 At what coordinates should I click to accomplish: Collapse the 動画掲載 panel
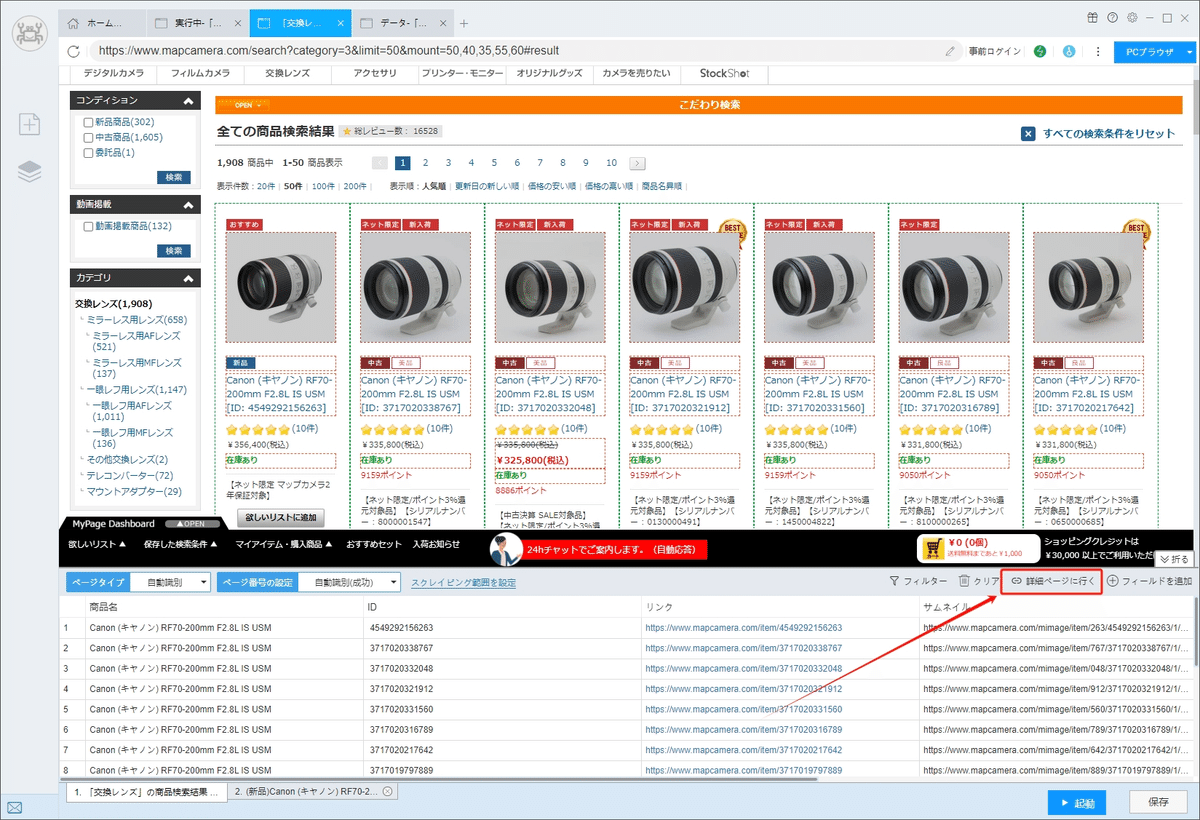click(188, 204)
